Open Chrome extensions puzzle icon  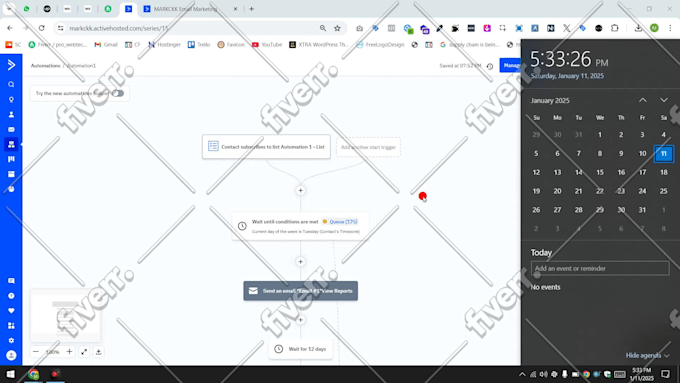[615, 28]
